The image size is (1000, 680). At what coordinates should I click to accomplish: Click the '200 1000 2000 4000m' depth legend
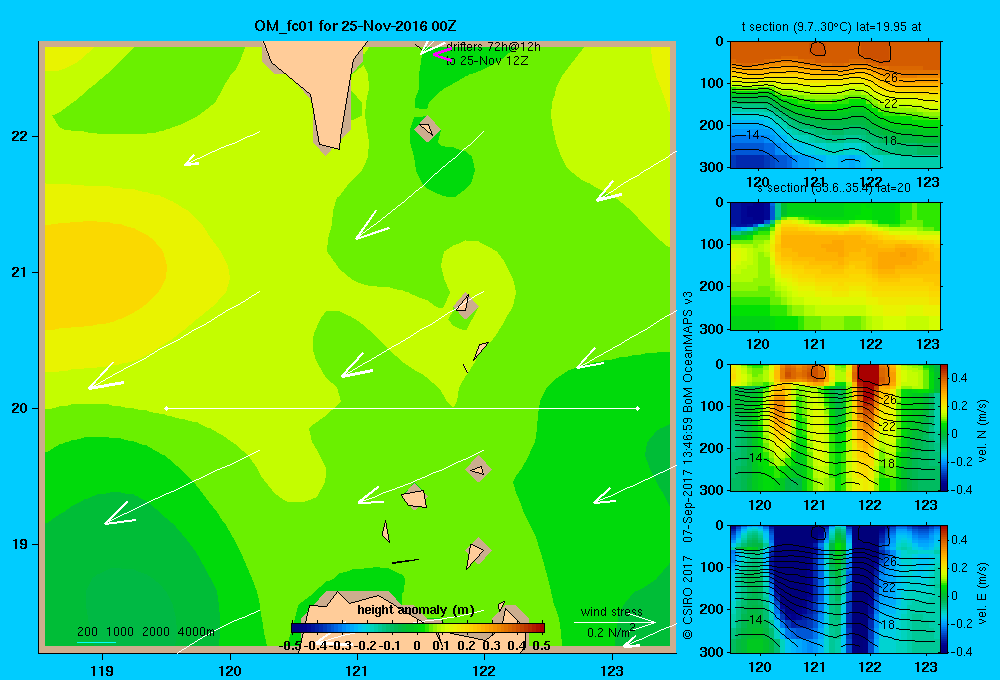coord(145,632)
